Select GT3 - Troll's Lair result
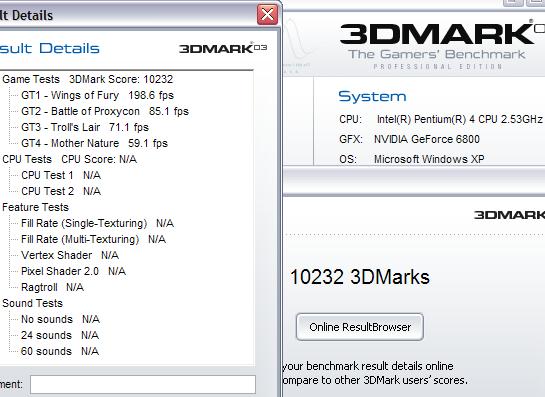Viewport: 545px width, 397px height. click(x=85, y=127)
